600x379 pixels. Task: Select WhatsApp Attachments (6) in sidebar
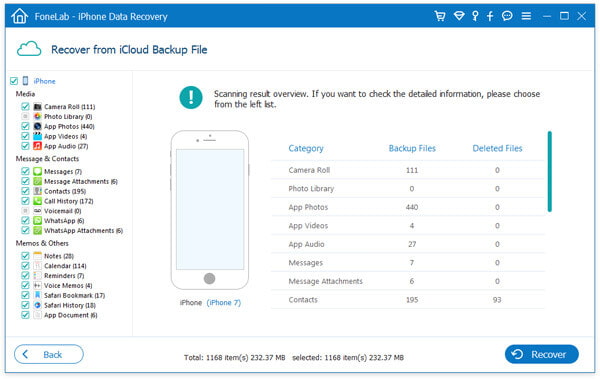pyautogui.click(x=83, y=231)
